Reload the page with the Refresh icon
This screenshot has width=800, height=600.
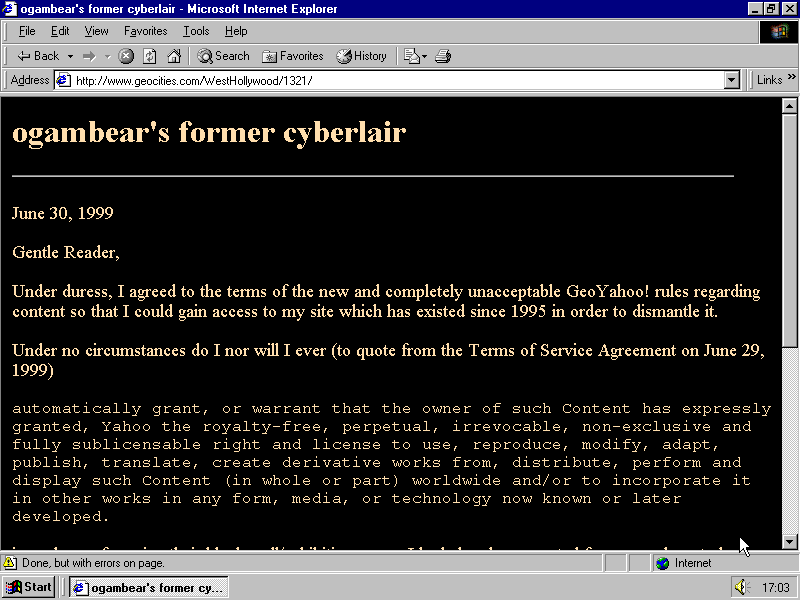pos(149,56)
